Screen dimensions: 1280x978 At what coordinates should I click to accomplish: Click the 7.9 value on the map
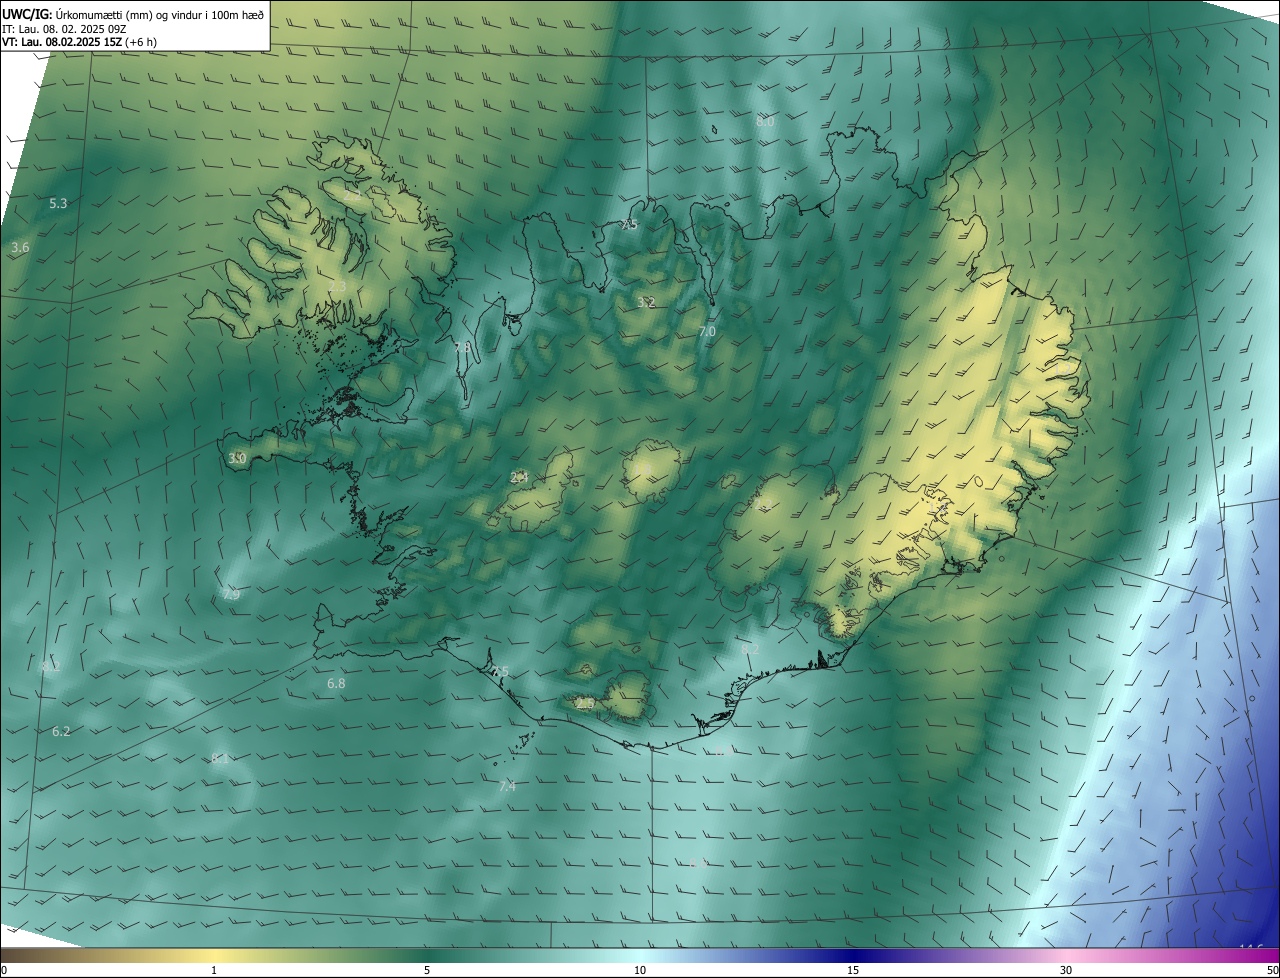click(x=231, y=595)
